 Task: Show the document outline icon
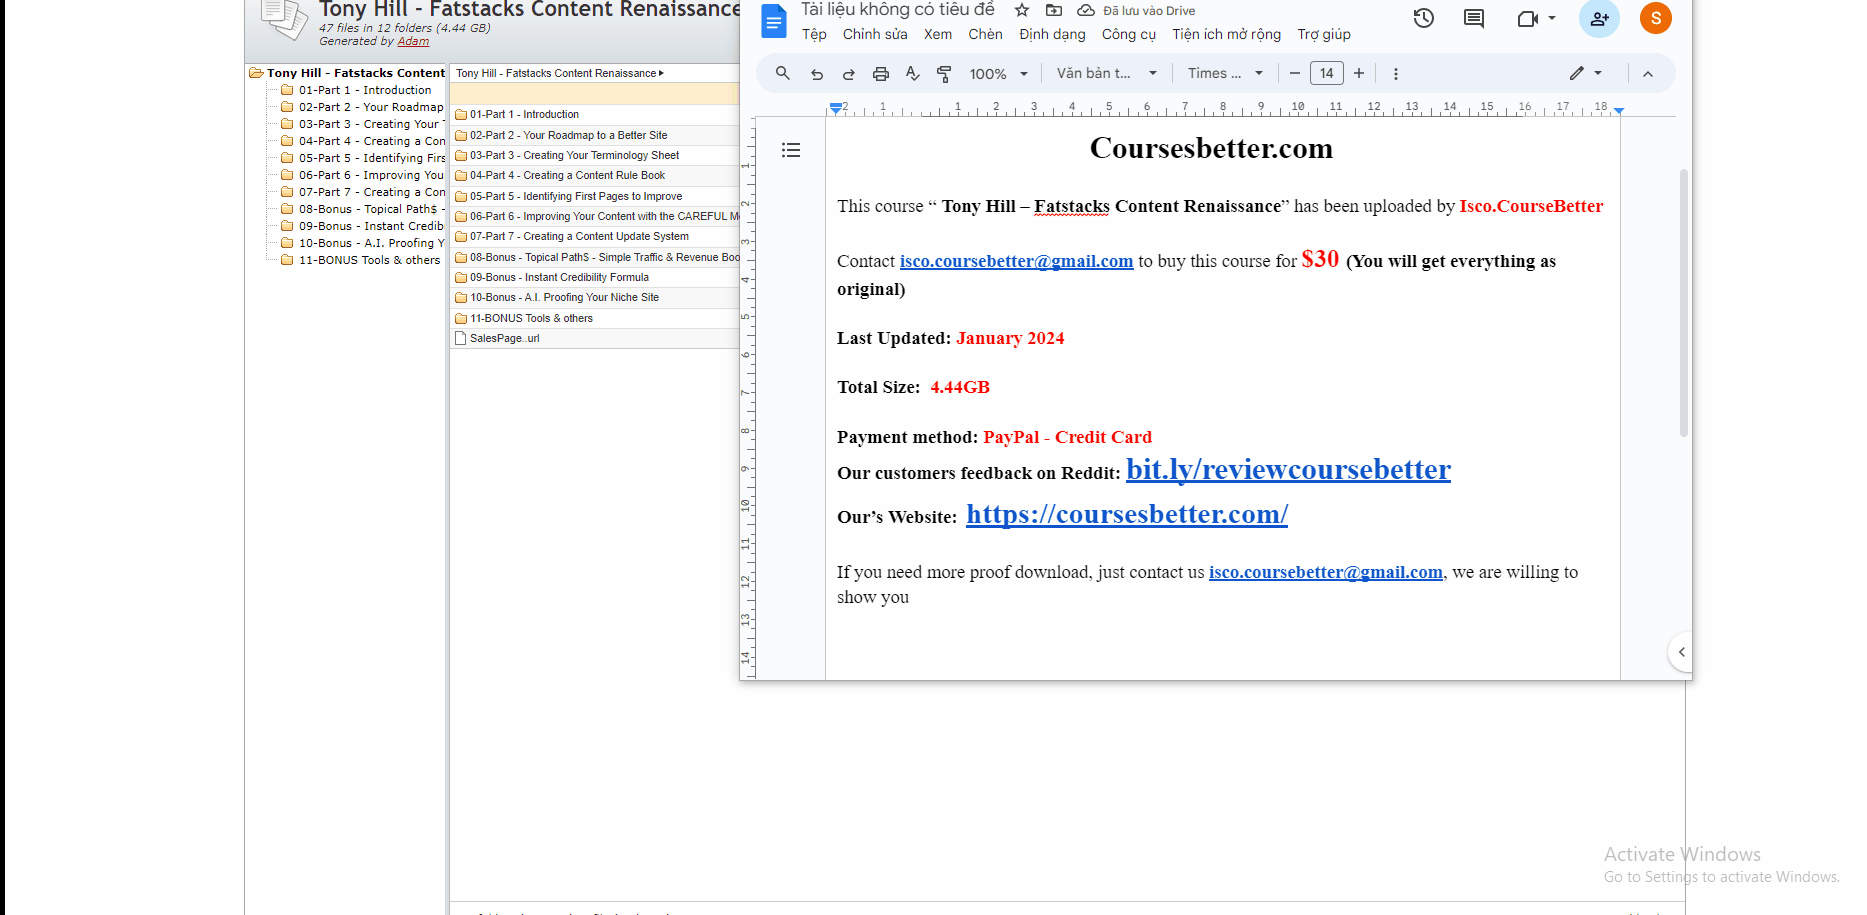(x=791, y=150)
